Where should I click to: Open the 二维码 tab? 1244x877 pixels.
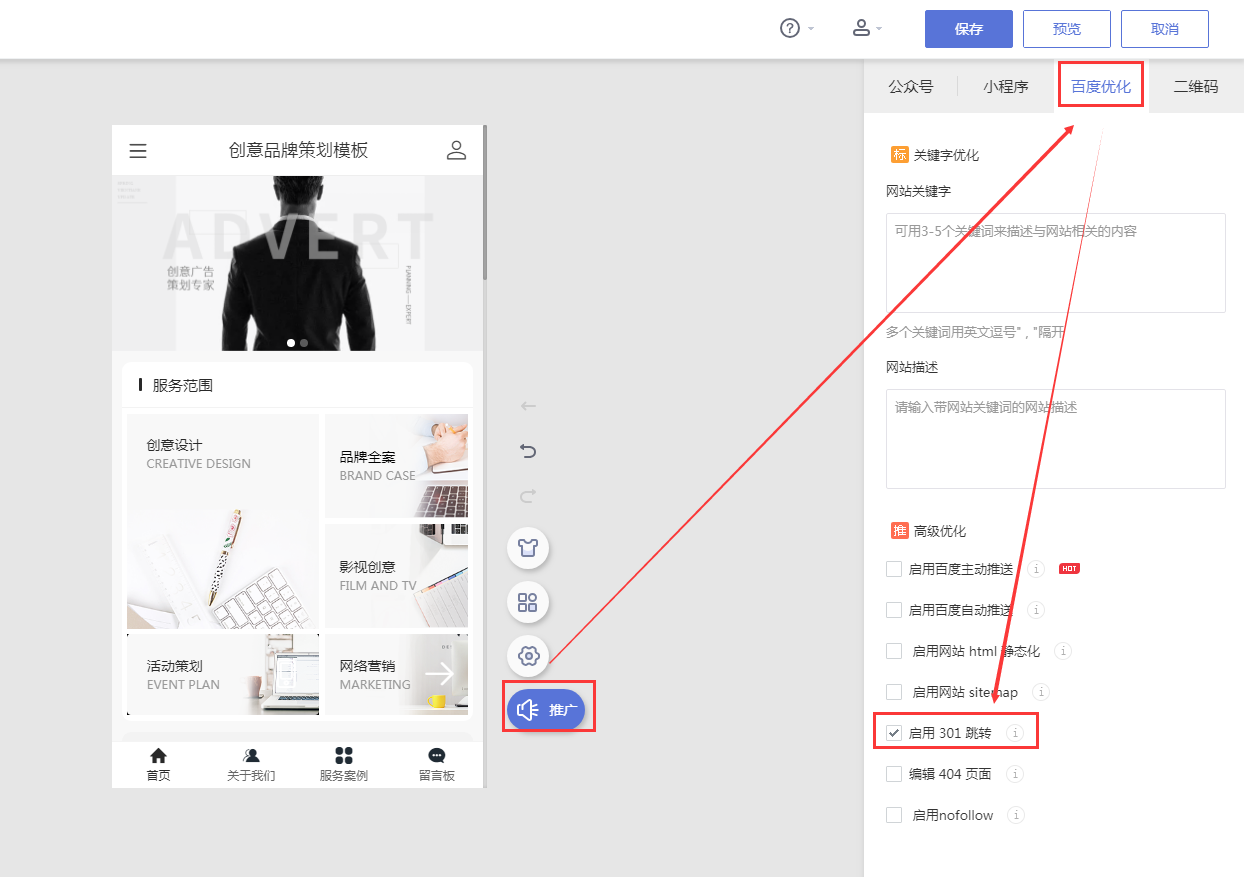coord(1196,87)
